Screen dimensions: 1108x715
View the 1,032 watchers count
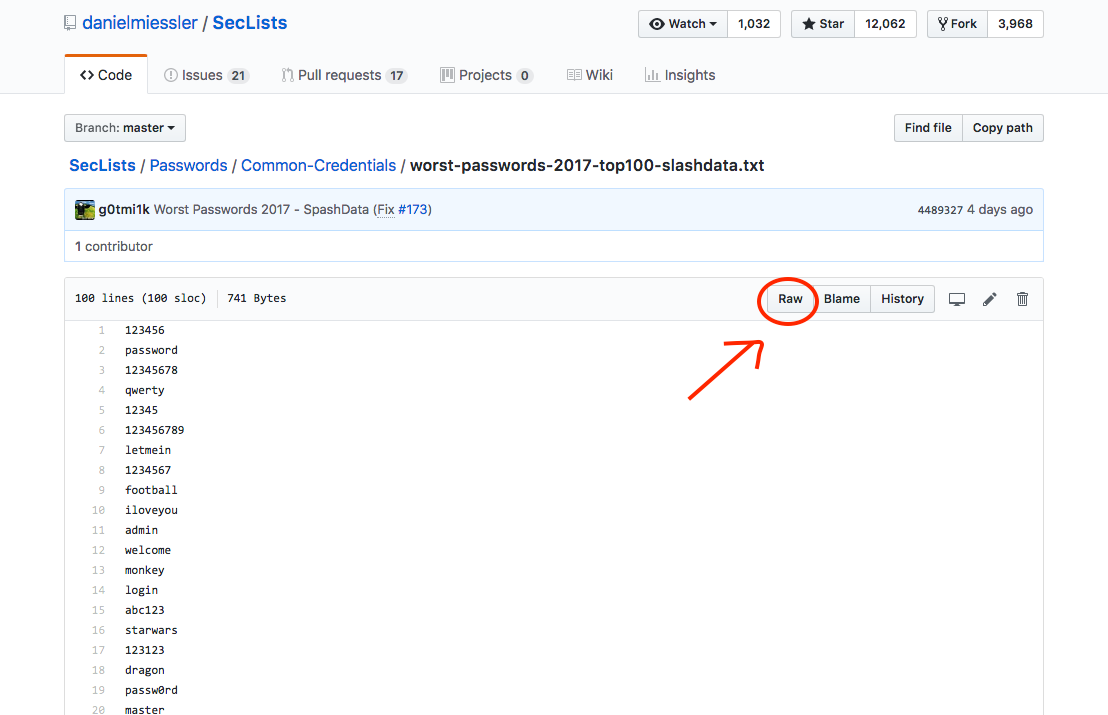[754, 24]
